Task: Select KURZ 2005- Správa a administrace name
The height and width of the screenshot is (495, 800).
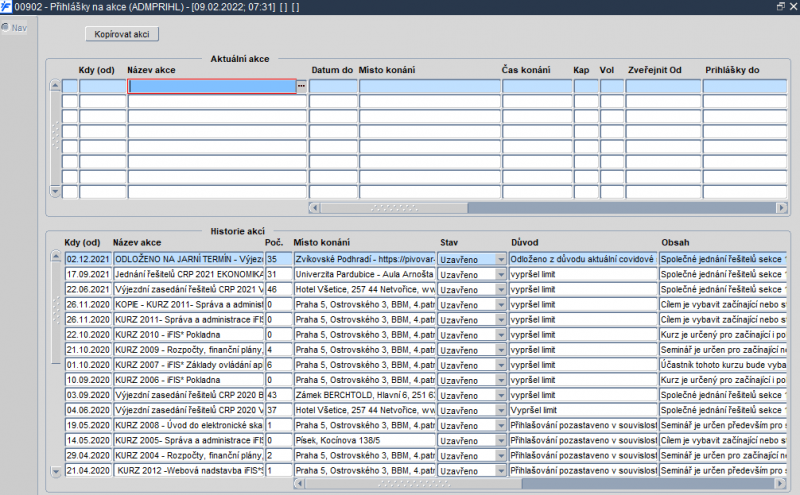Action: [x=188, y=440]
